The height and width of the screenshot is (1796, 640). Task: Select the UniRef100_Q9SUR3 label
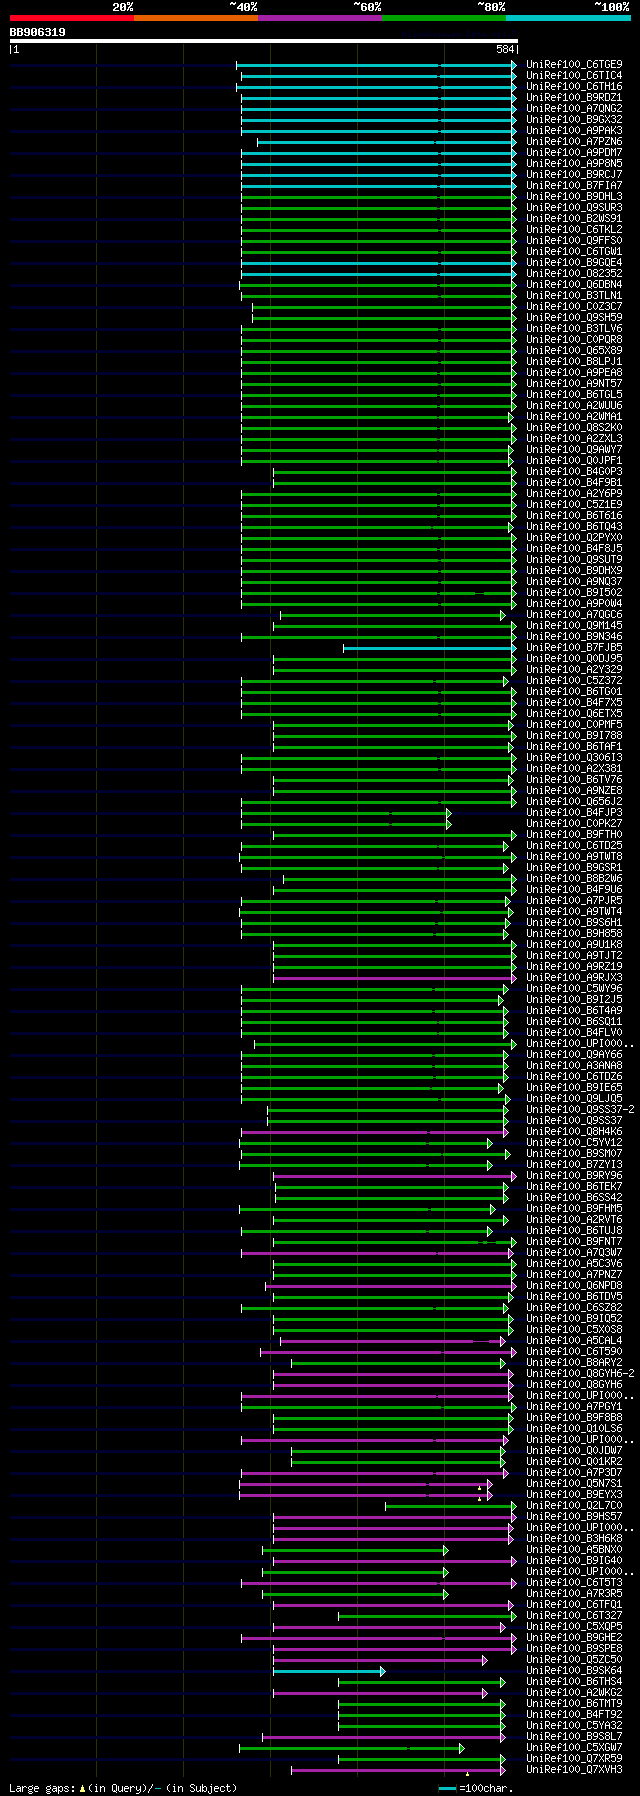[x=574, y=207]
